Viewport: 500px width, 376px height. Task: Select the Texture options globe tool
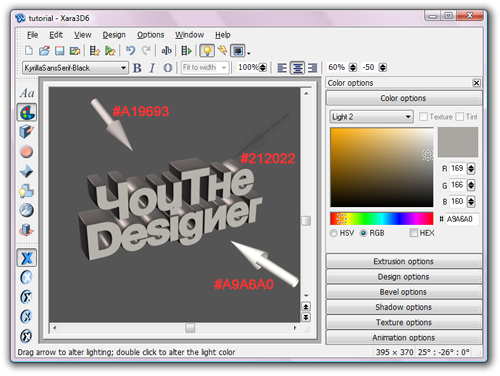(x=27, y=210)
